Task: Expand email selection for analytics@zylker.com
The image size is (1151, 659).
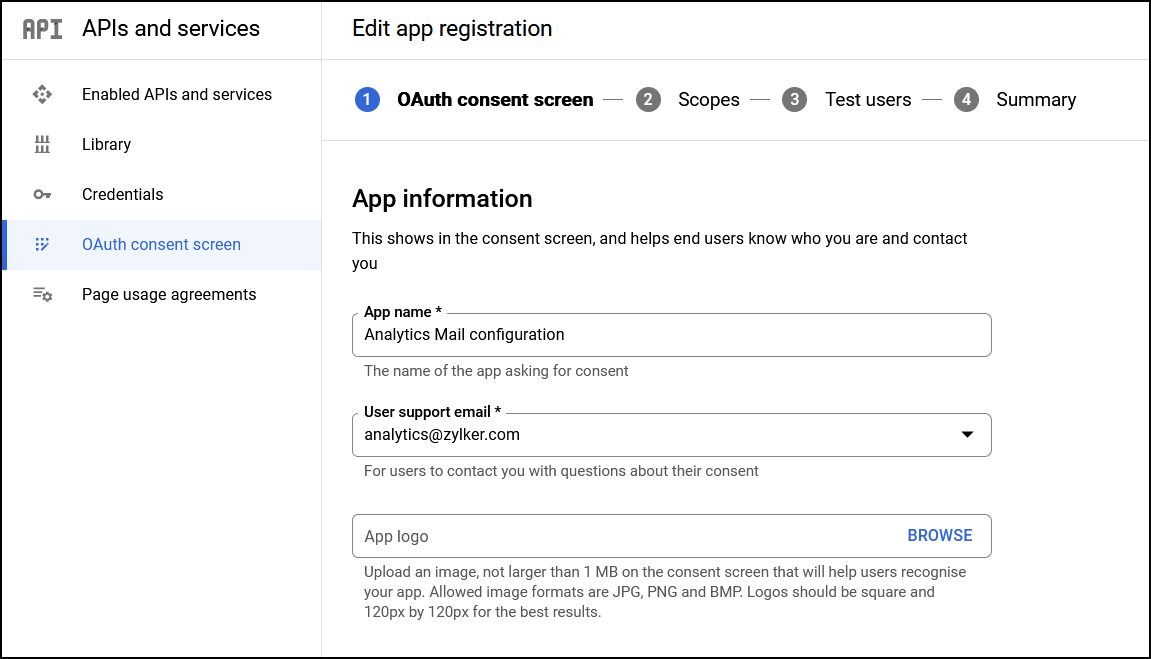Action: click(x=967, y=435)
